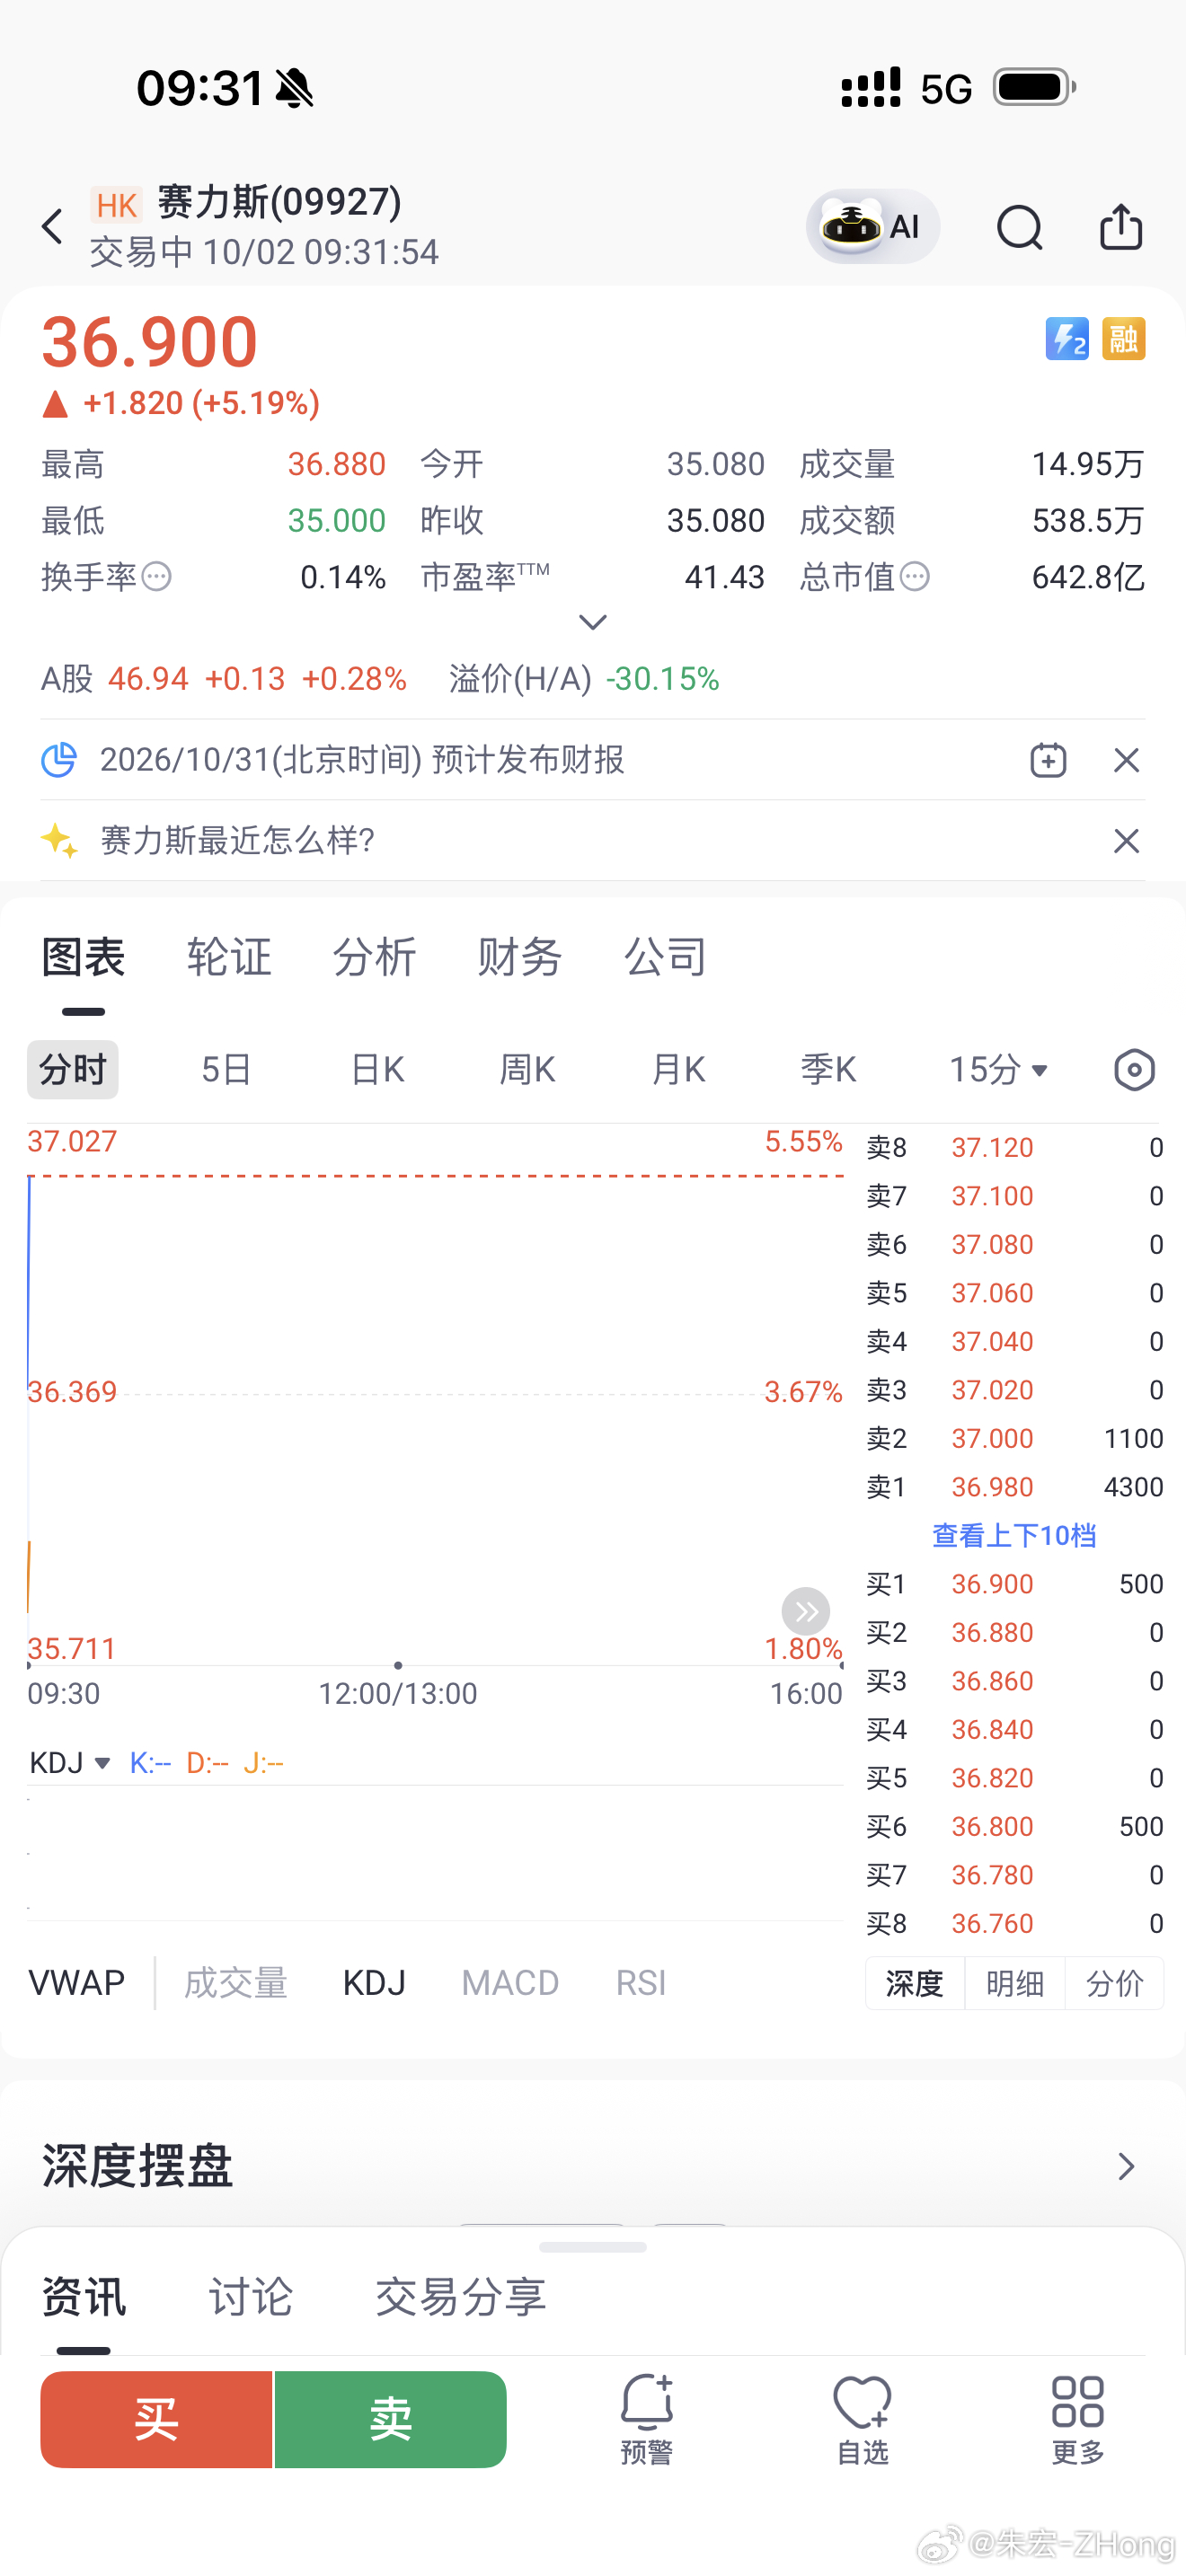Tap the yellow 融 margin badge
Image resolution: width=1186 pixels, height=2576 pixels.
(x=1123, y=339)
